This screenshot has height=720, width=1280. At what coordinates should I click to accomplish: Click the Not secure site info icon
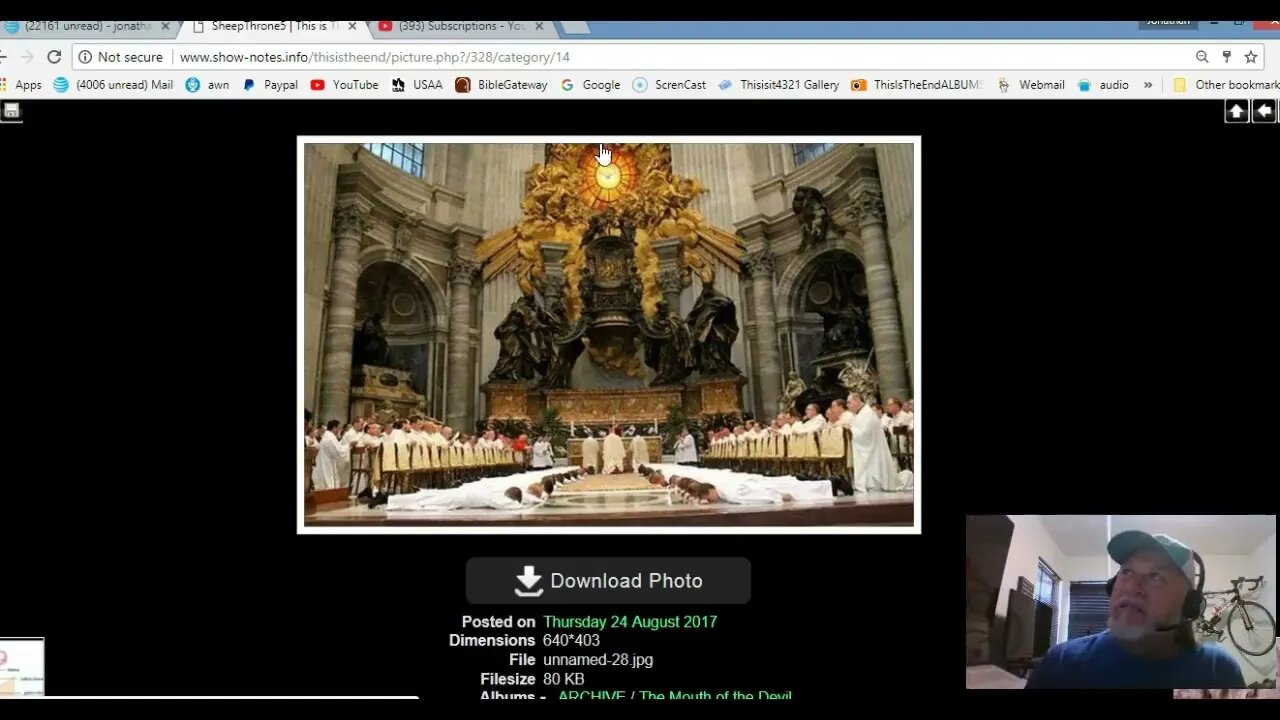pyautogui.click(x=85, y=57)
